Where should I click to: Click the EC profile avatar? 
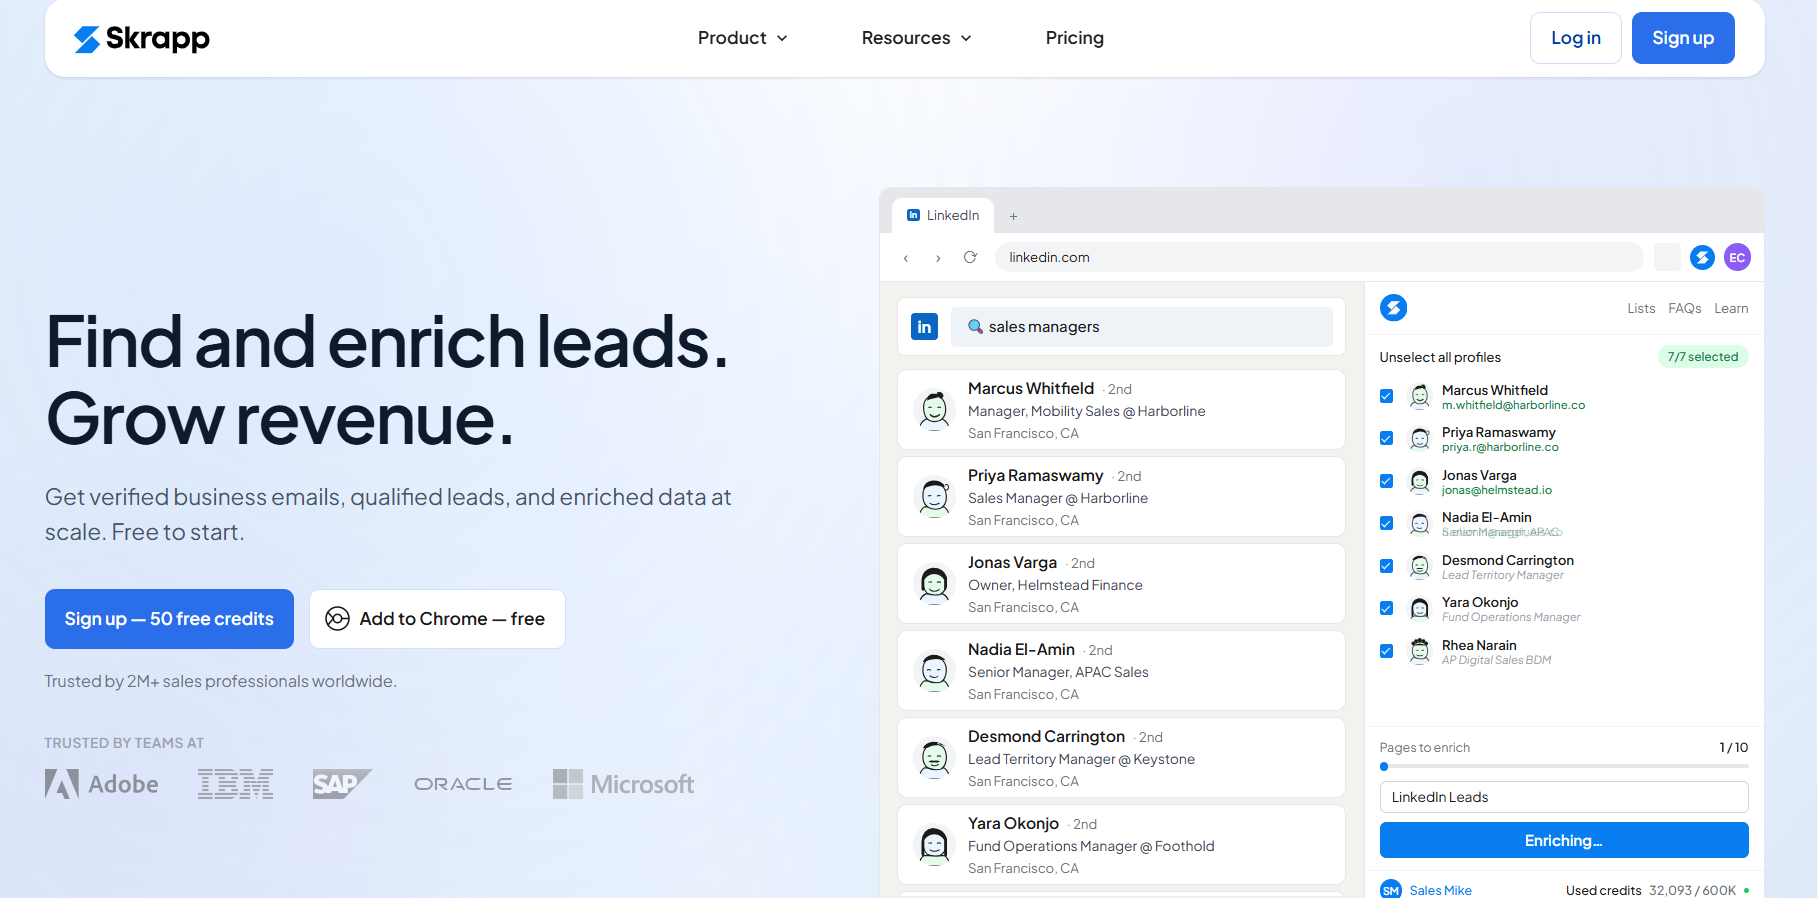(x=1737, y=257)
